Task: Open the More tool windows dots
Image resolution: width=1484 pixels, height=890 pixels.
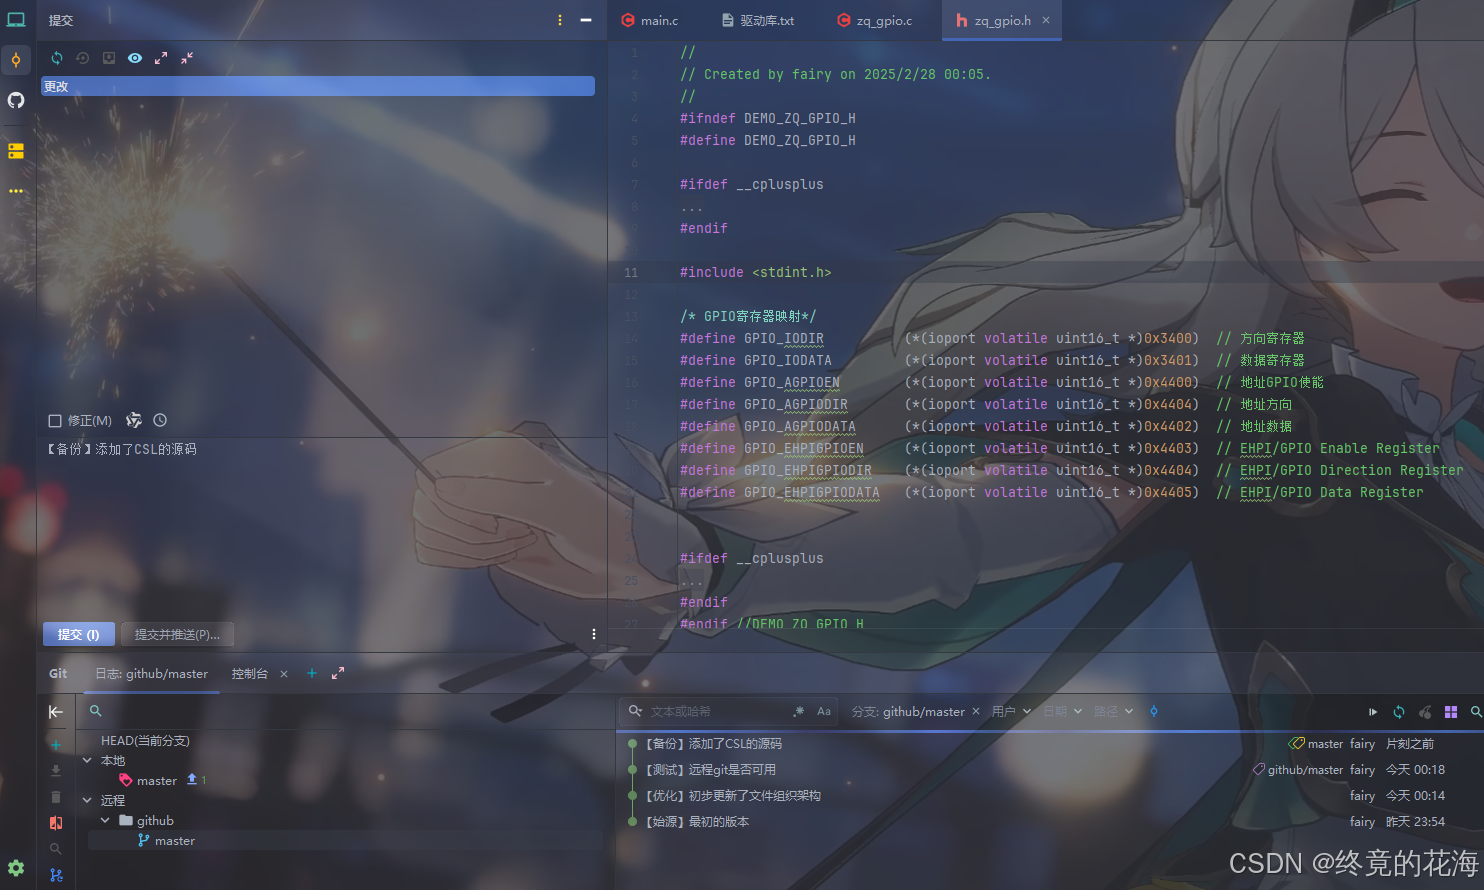Action: tap(16, 191)
